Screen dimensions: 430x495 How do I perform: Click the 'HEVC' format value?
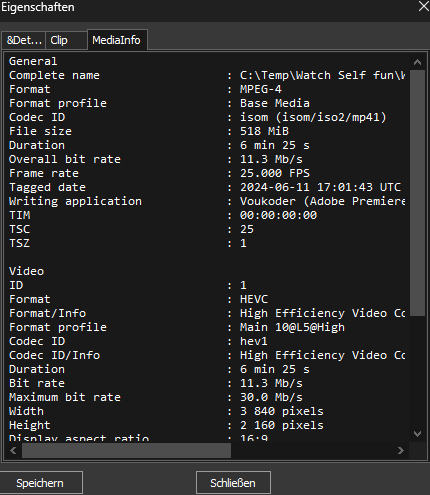254,299
